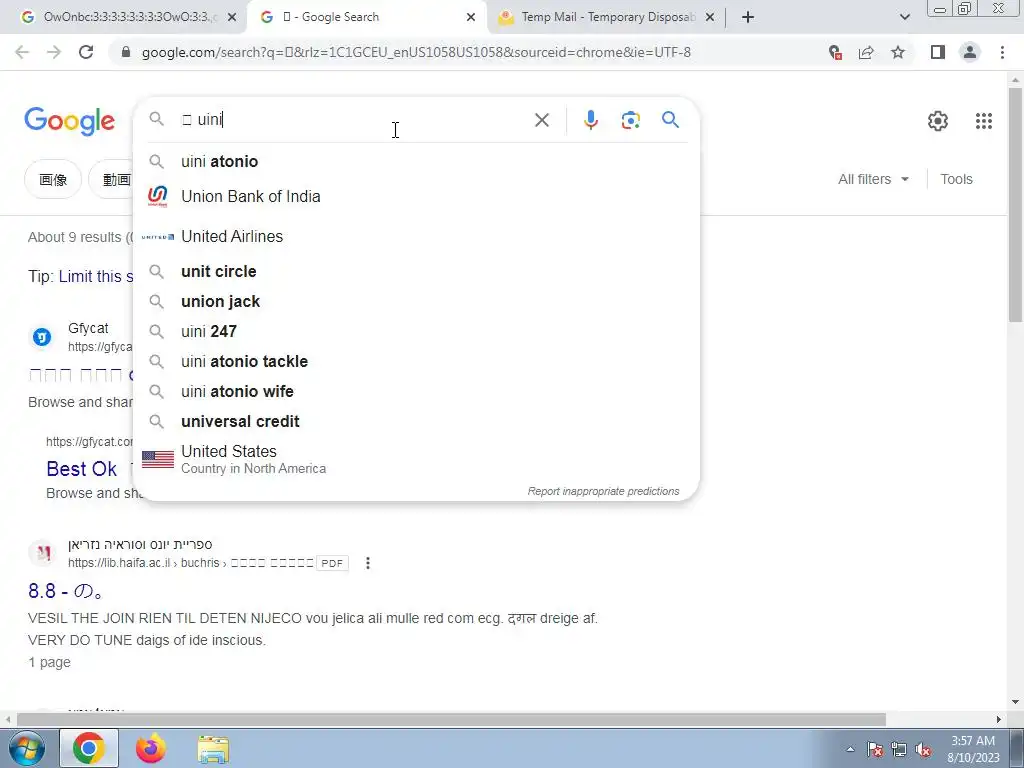Click the muted volume tray icon

923,750
